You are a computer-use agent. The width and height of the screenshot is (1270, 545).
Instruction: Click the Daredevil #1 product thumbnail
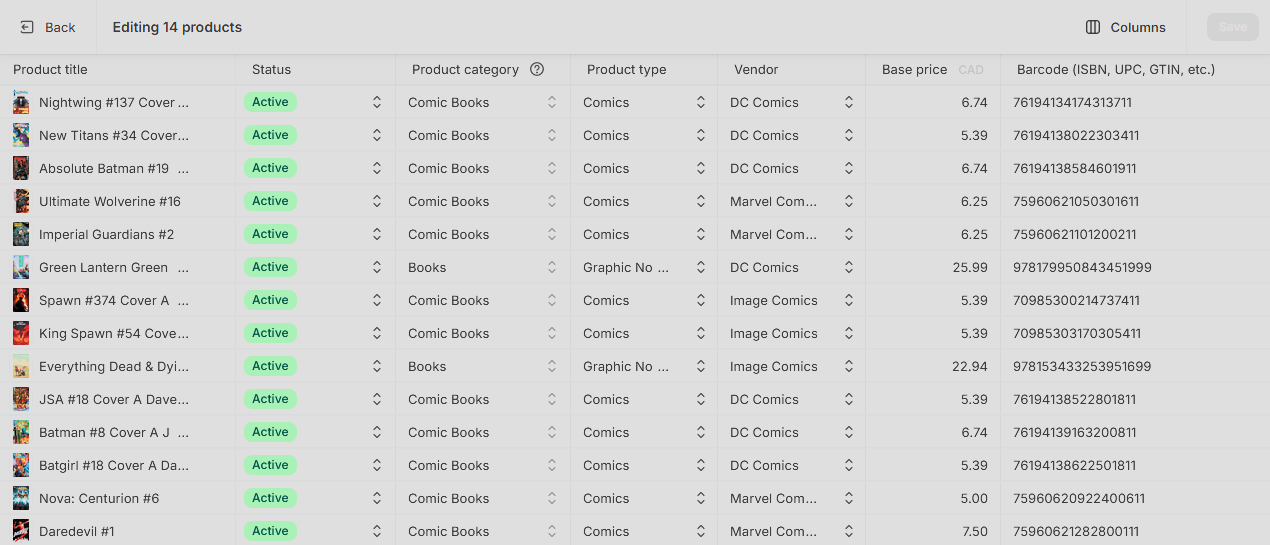point(21,531)
